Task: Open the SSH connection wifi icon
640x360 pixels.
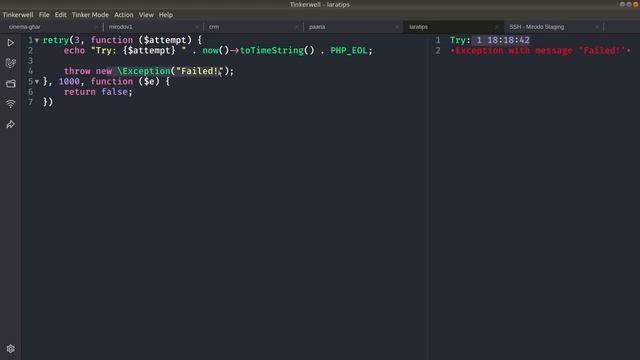Action: click(11, 104)
